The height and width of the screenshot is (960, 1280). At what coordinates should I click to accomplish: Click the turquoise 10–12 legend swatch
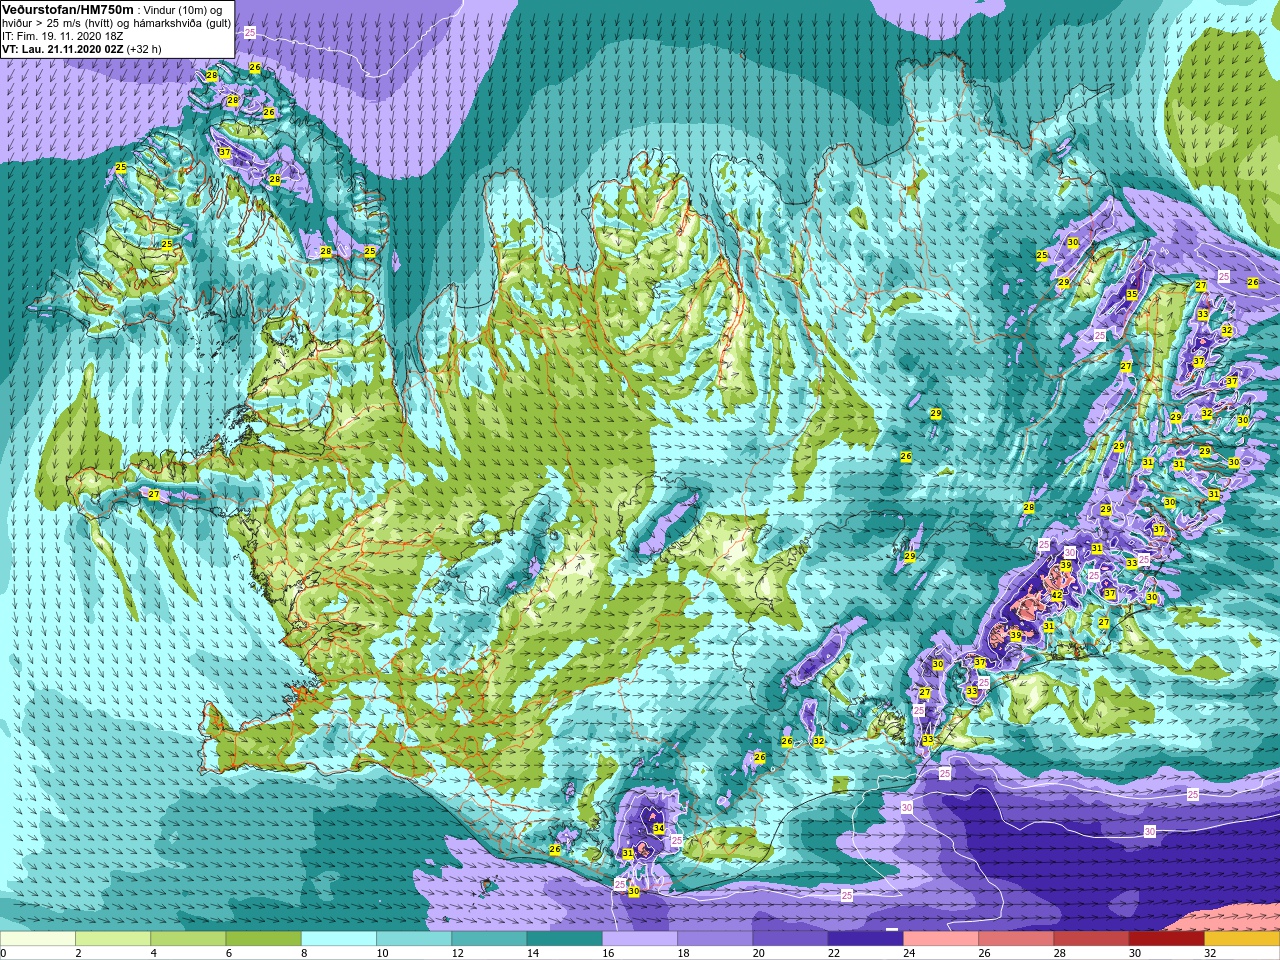(x=414, y=939)
